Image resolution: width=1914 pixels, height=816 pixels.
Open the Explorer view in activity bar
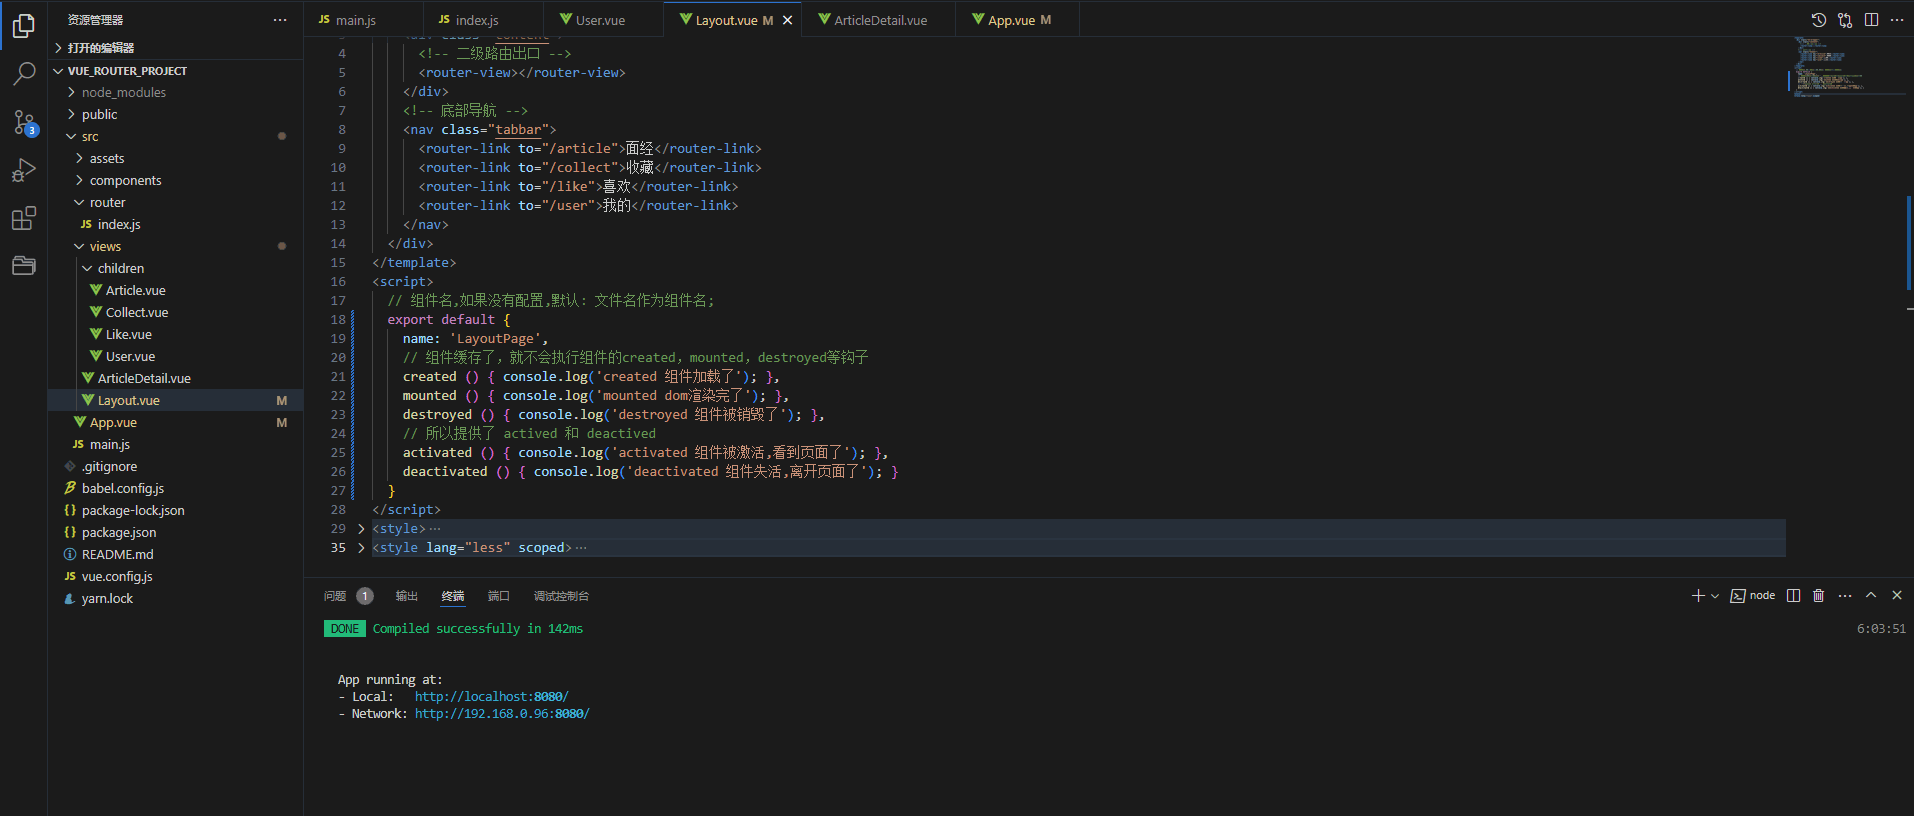point(24,26)
